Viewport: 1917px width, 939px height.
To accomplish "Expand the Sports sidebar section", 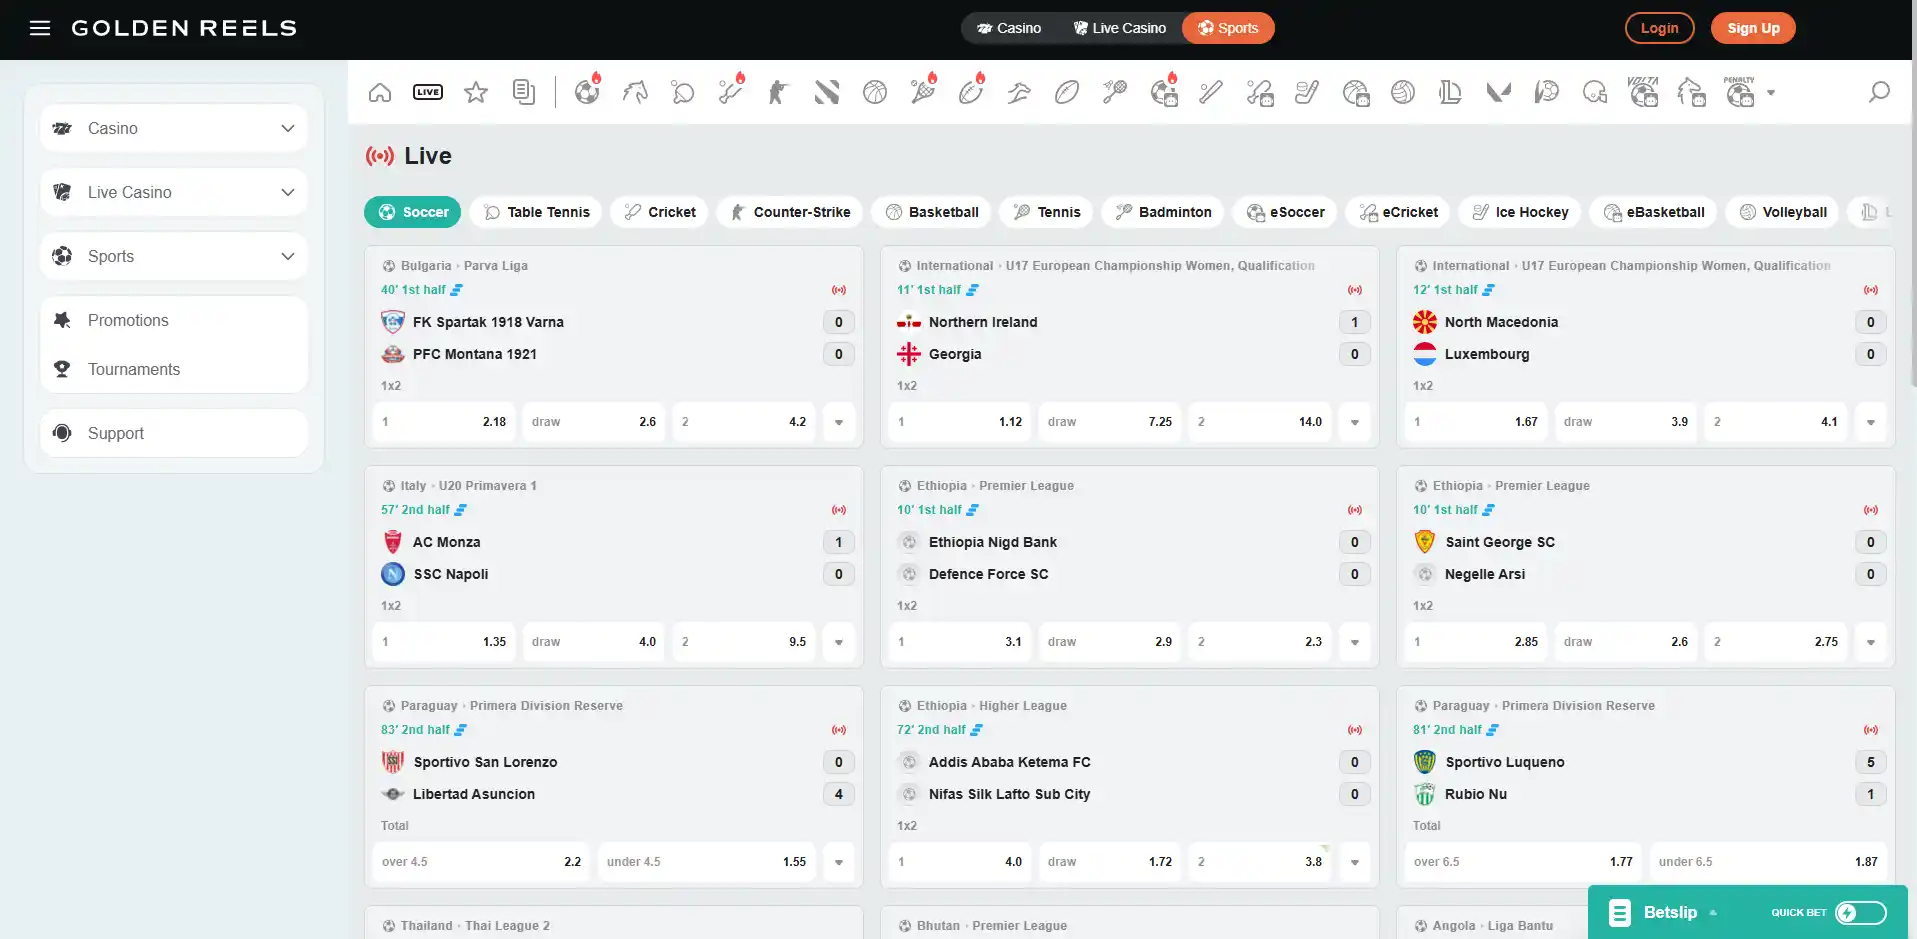I will 174,256.
